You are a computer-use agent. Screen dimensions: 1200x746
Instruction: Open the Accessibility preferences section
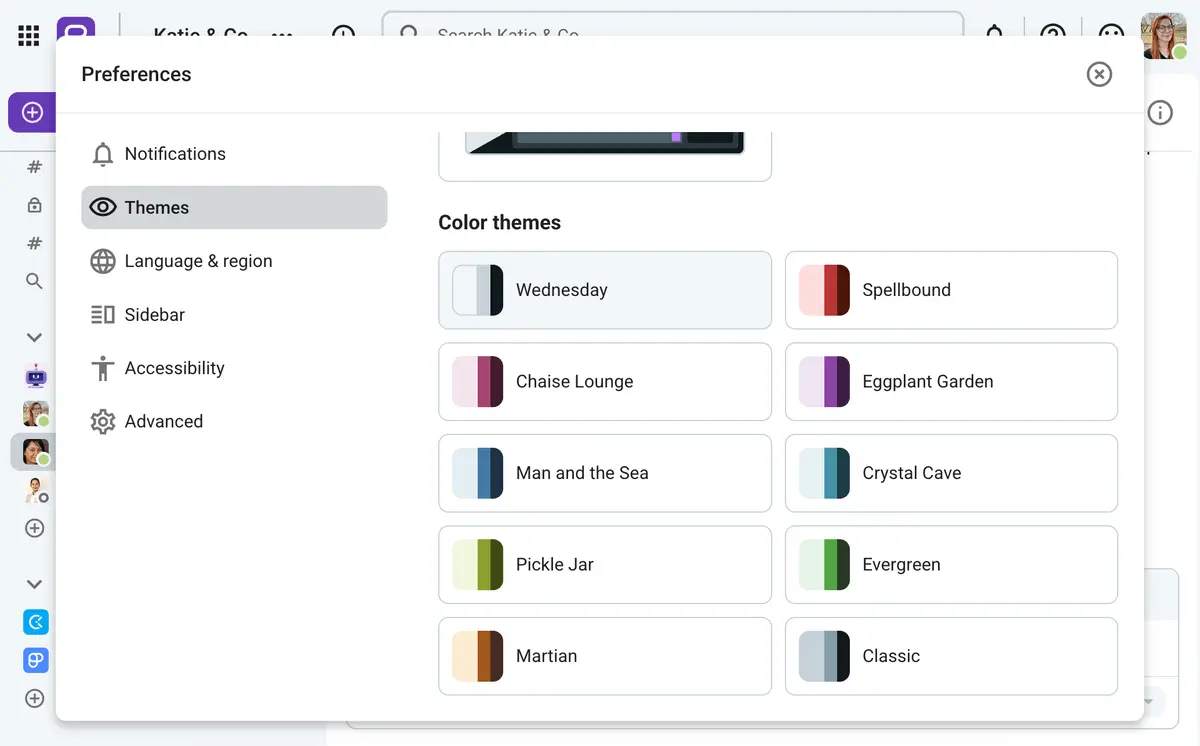[x=174, y=368]
